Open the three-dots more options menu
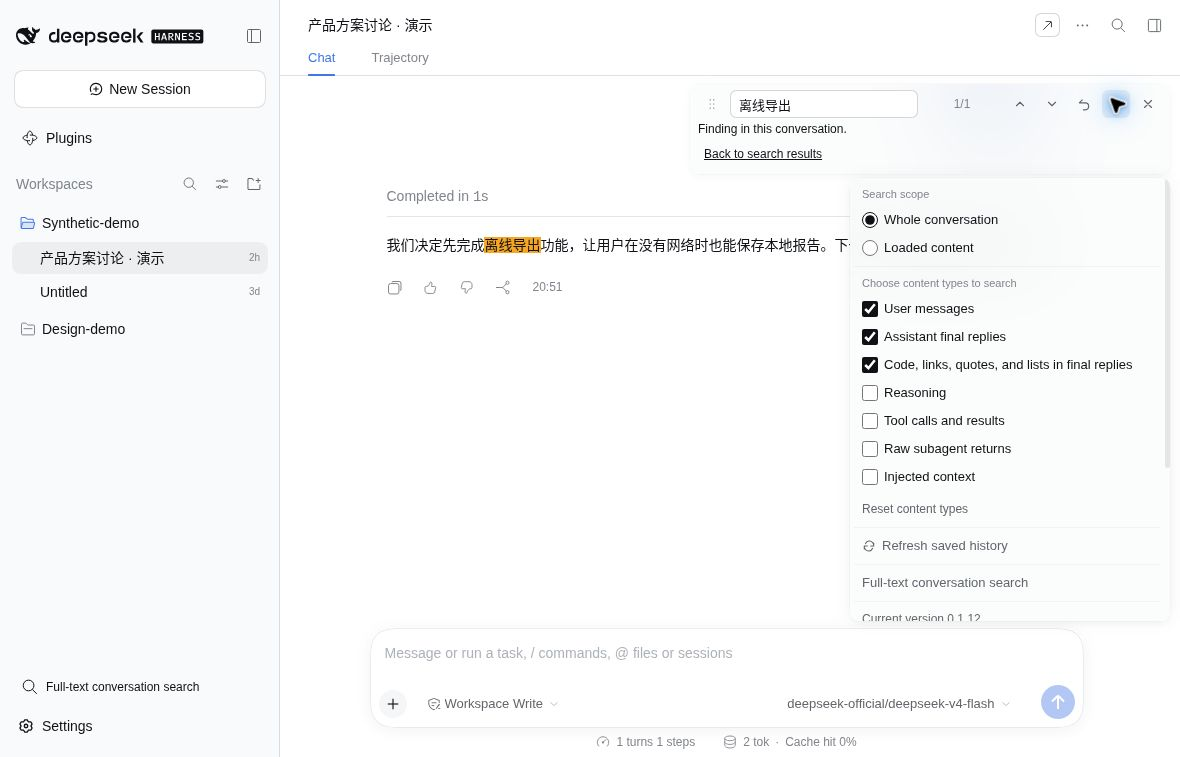 tap(1082, 25)
